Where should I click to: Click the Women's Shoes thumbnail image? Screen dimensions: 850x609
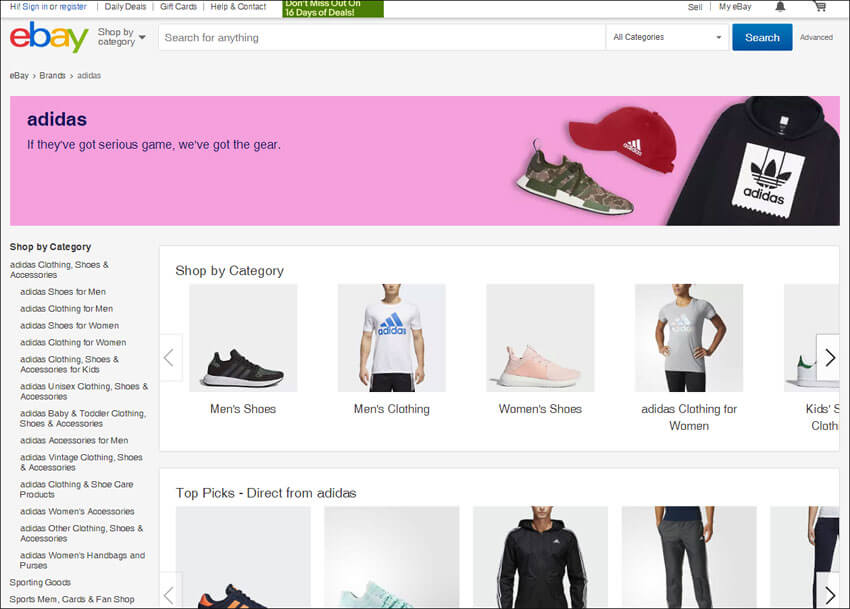click(x=540, y=338)
